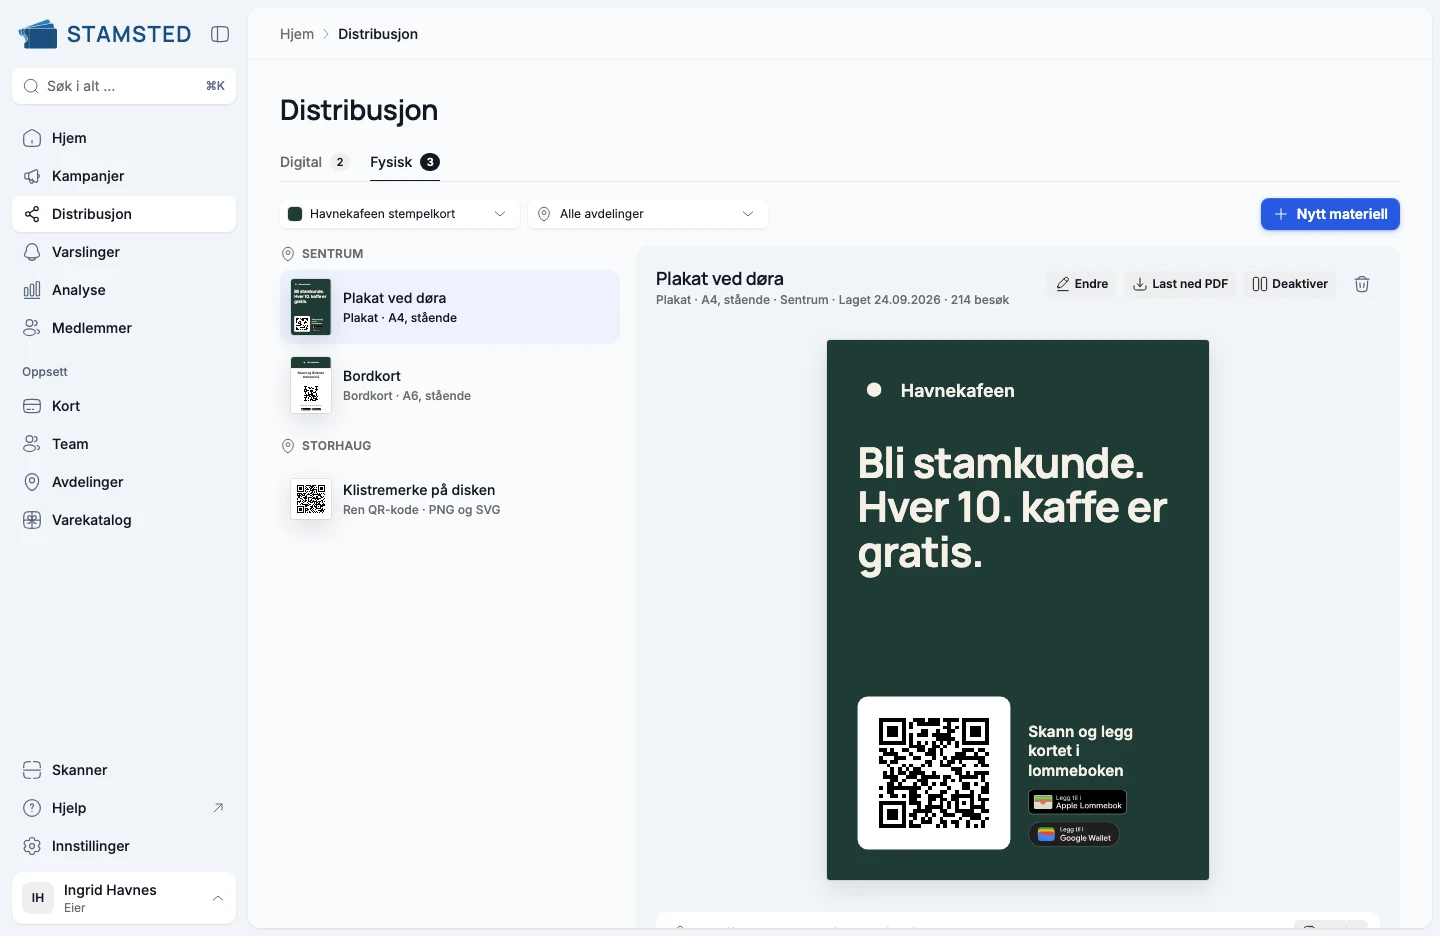Click the Kort card icon

pyautogui.click(x=32, y=406)
